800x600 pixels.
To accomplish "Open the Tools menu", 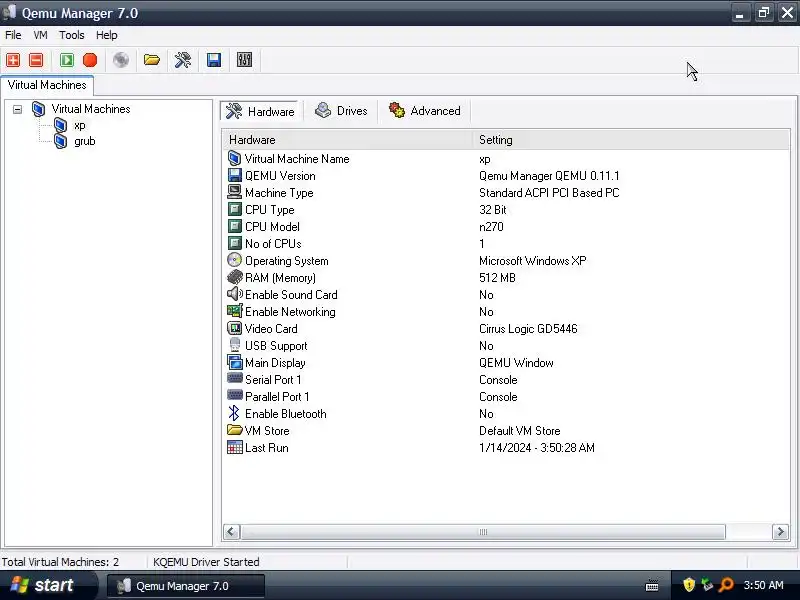I will (71, 35).
